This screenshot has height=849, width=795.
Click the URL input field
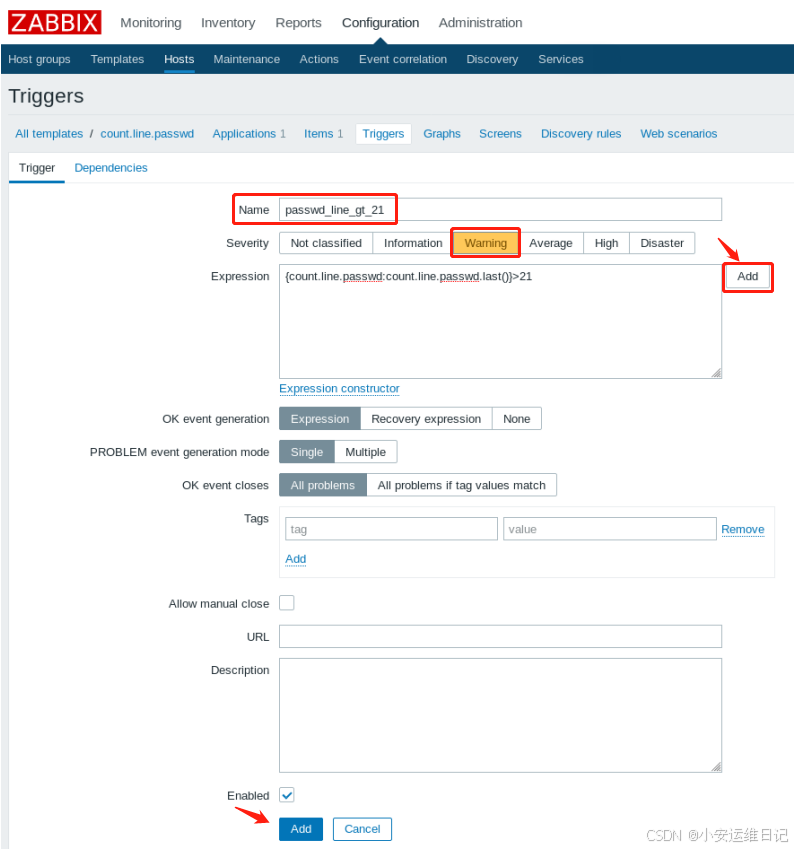point(500,636)
